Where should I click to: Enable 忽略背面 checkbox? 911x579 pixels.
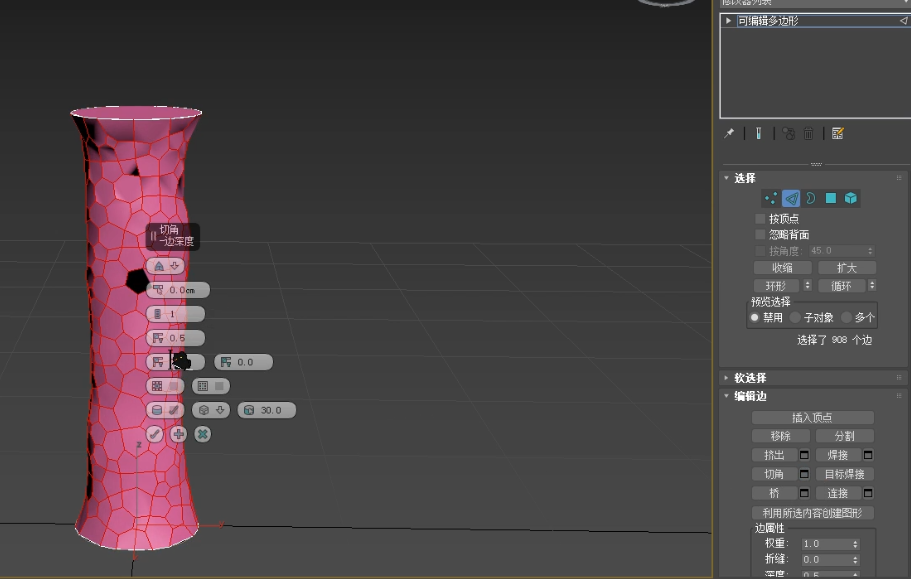[x=760, y=235]
